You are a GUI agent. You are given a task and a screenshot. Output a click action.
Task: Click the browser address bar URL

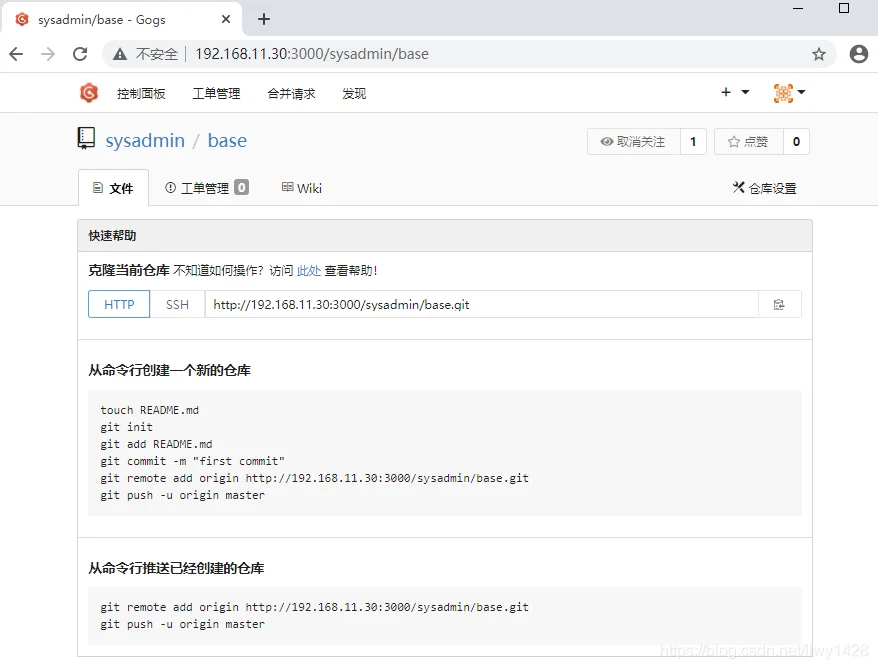pos(312,54)
